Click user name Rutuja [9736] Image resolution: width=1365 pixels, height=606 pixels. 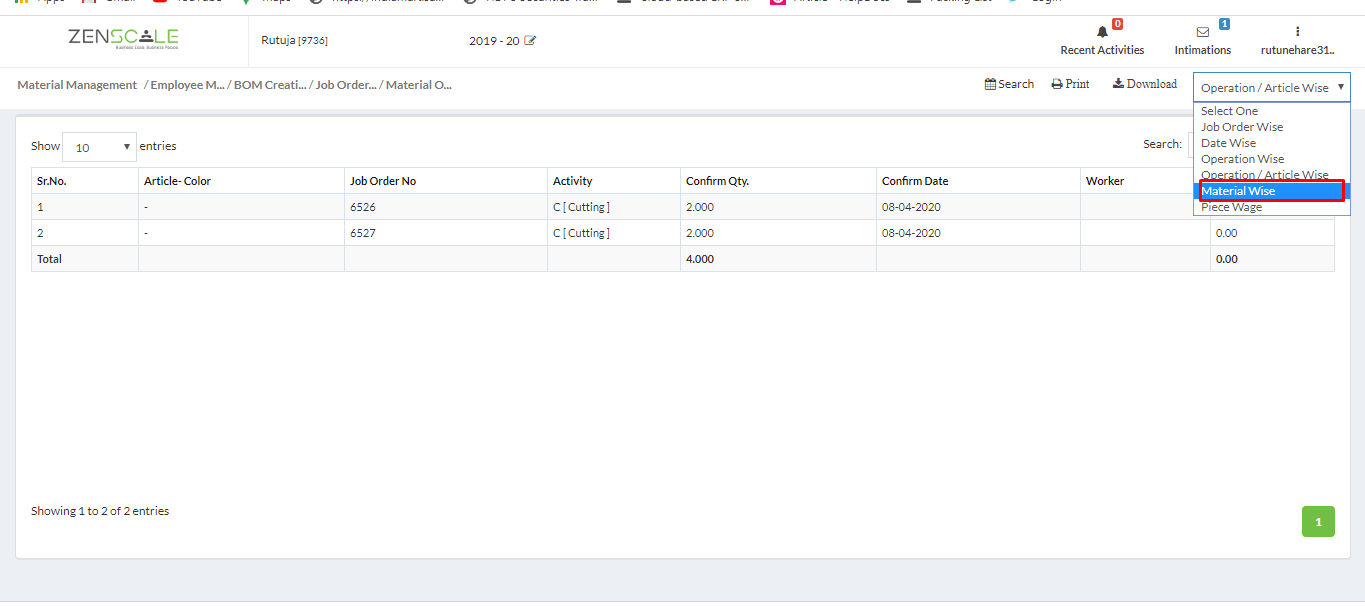coord(294,41)
